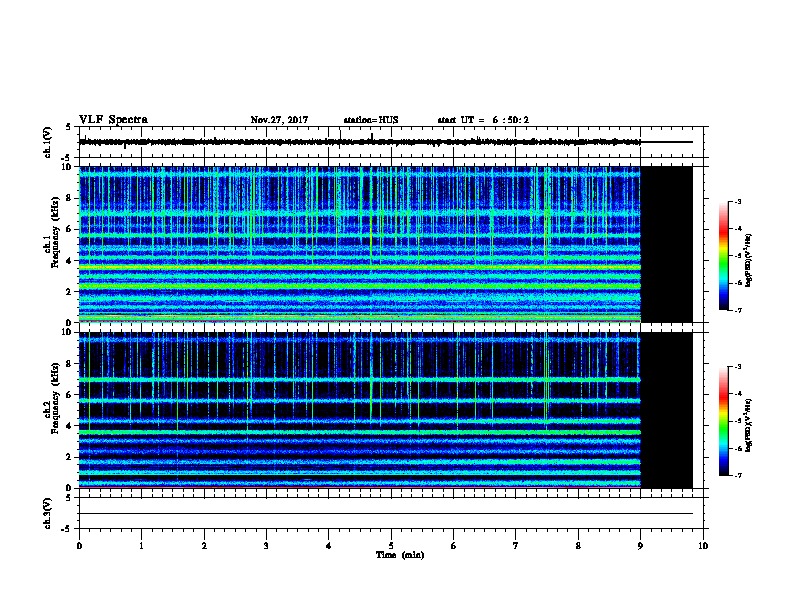Screen dimensions: 792x612
Task: Click the black no-data region in ch.2 spectrogram
Action: coord(666,410)
